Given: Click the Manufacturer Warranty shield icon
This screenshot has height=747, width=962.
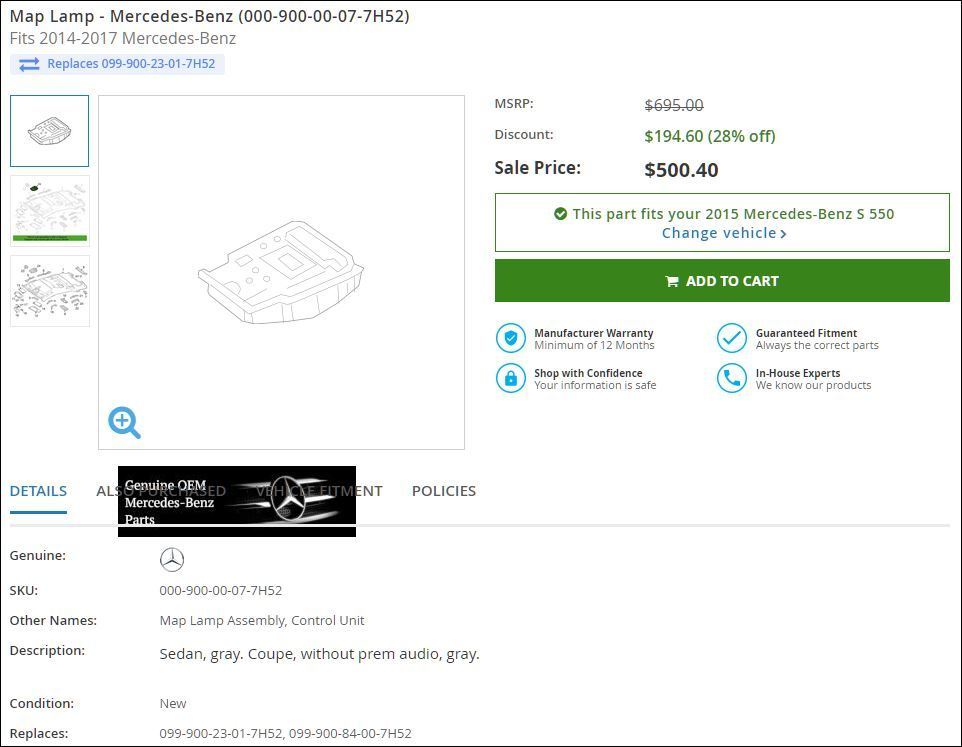Looking at the screenshot, I should pyautogui.click(x=510, y=339).
